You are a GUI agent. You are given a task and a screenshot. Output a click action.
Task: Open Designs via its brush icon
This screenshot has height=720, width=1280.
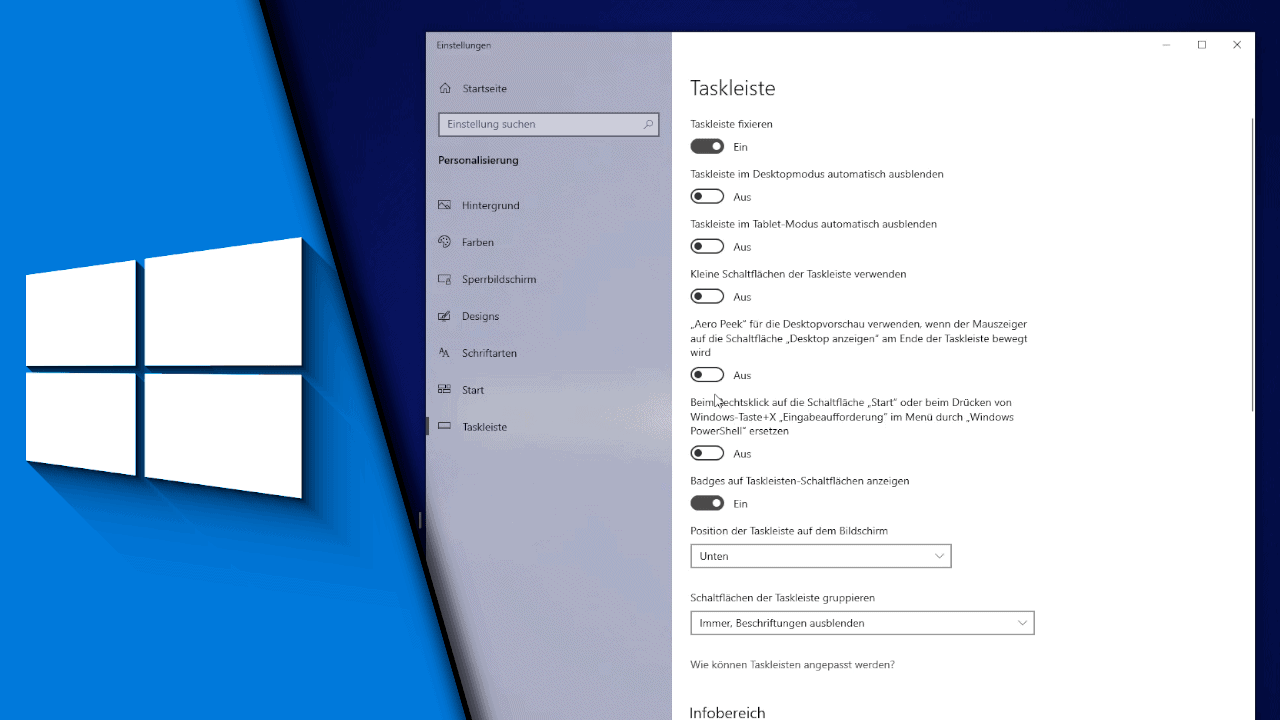tap(444, 316)
